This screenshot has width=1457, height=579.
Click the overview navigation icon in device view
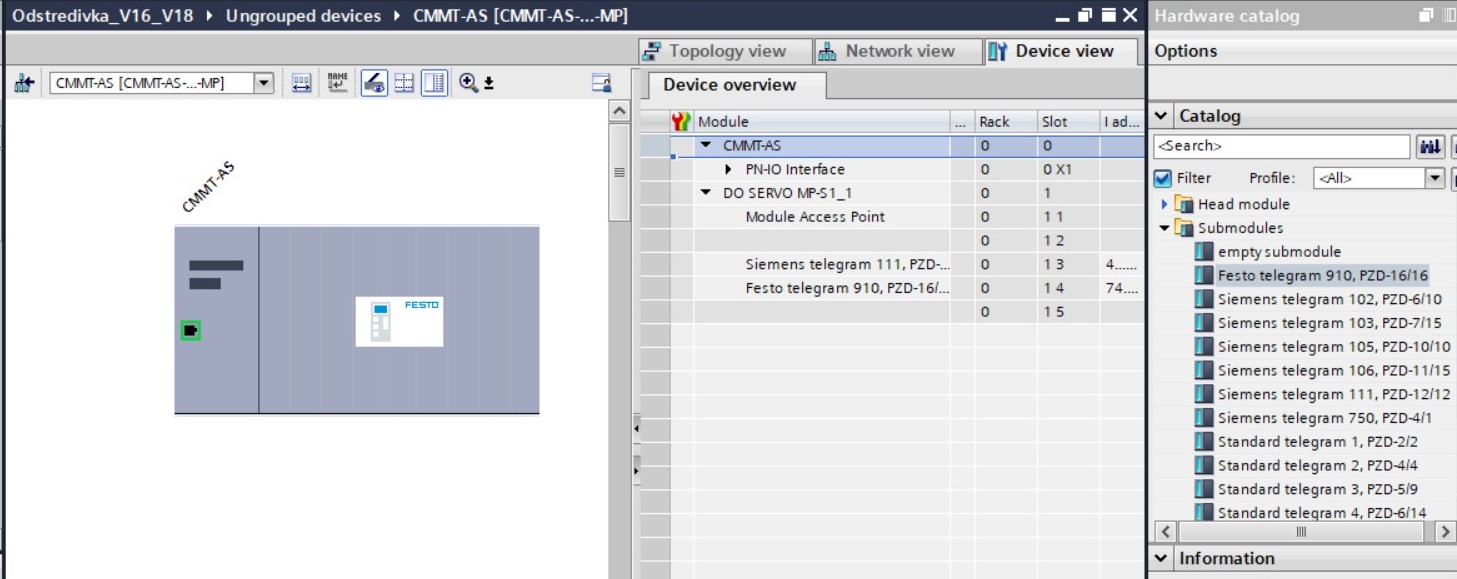point(601,84)
